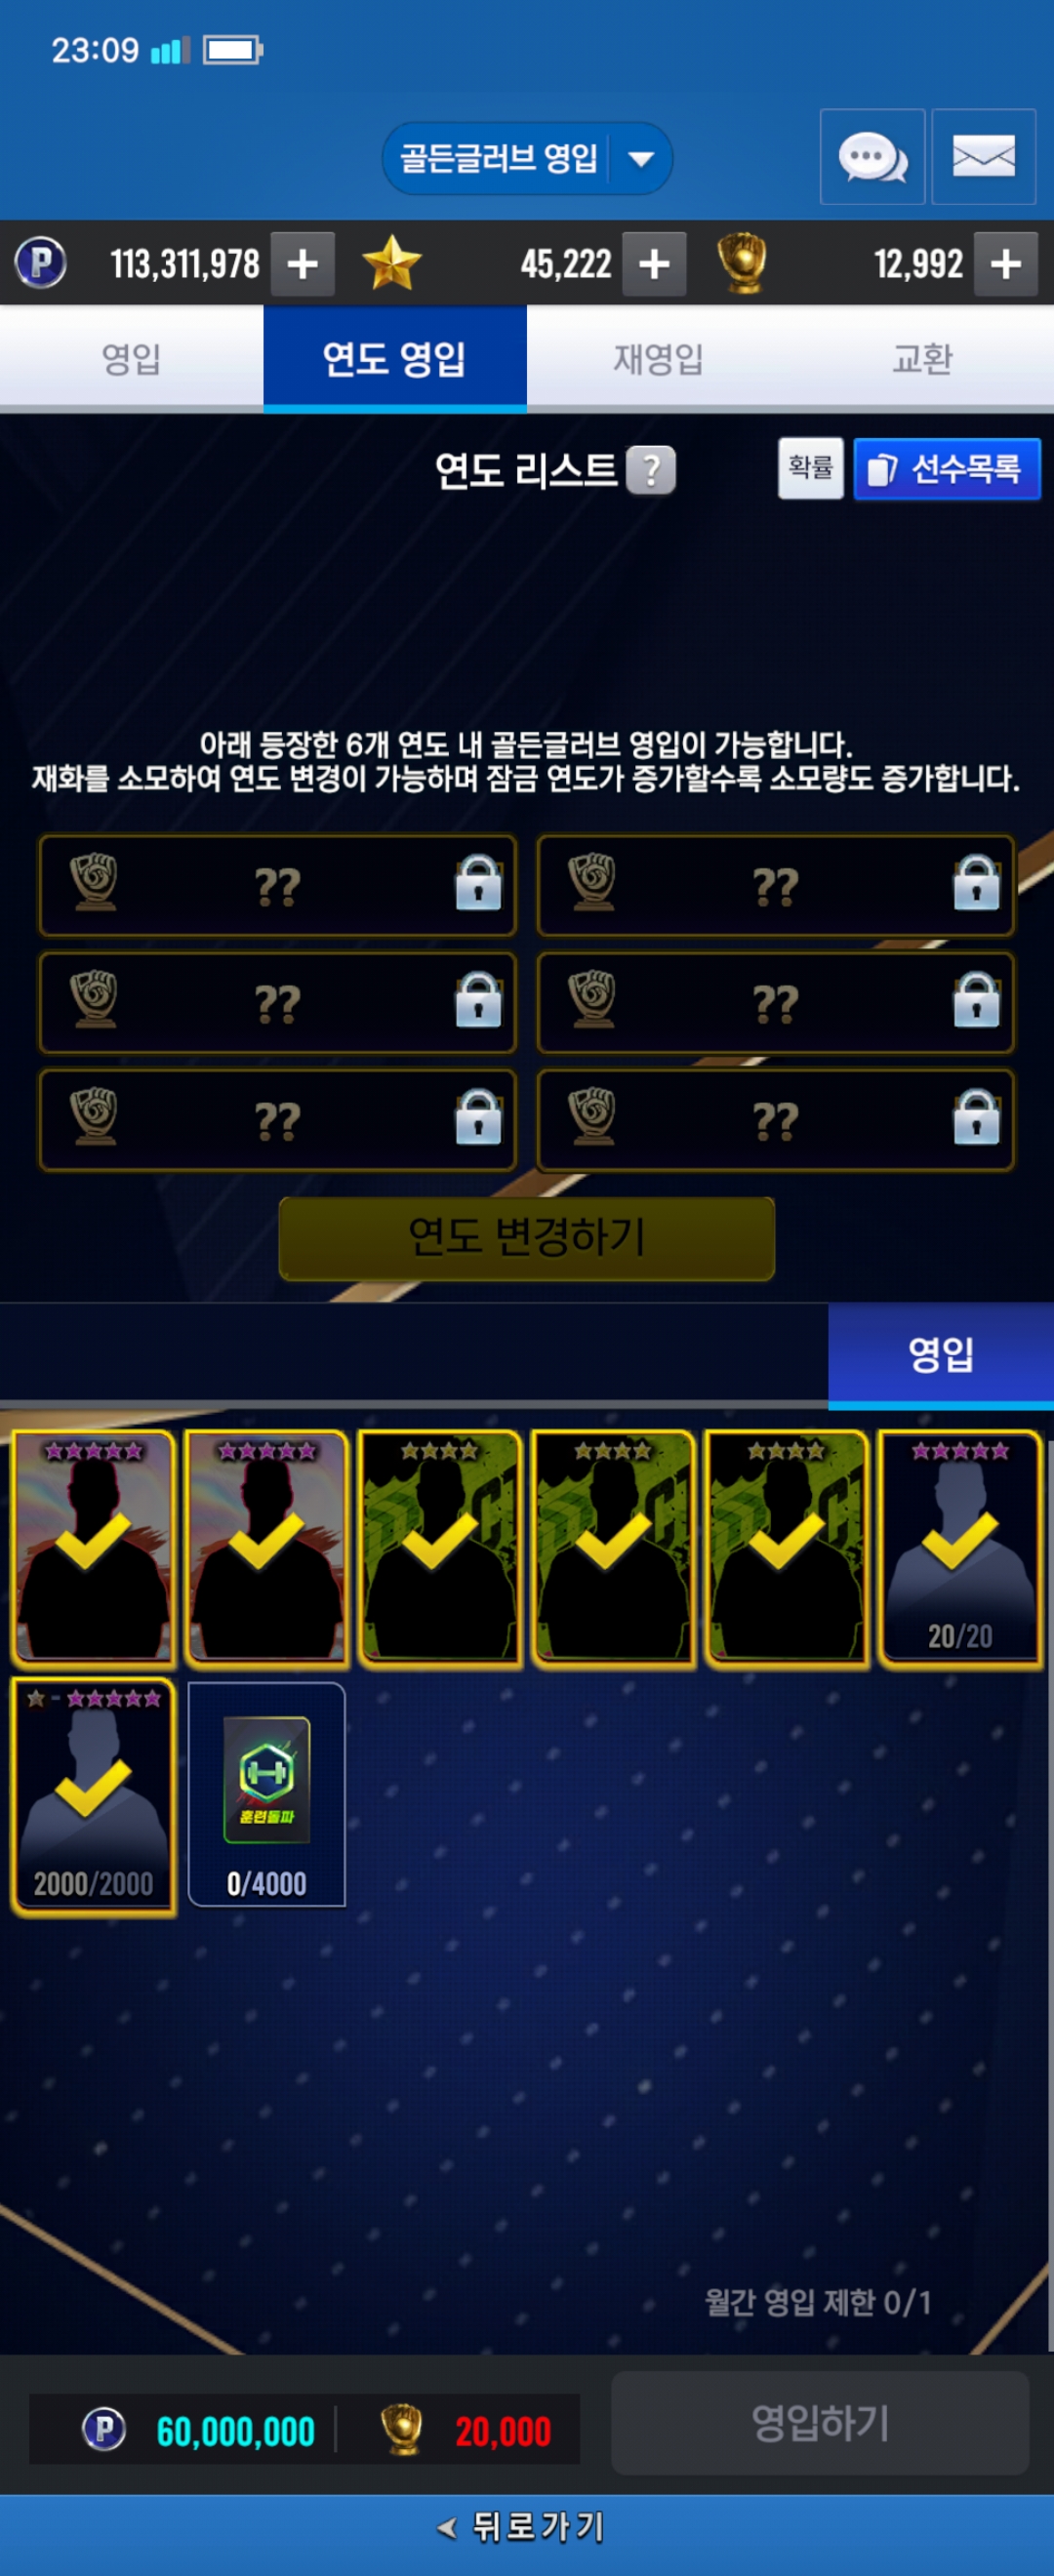Open the 확률 probability info
Viewport: 1054px width, 2576px height.
coord(811,468)
